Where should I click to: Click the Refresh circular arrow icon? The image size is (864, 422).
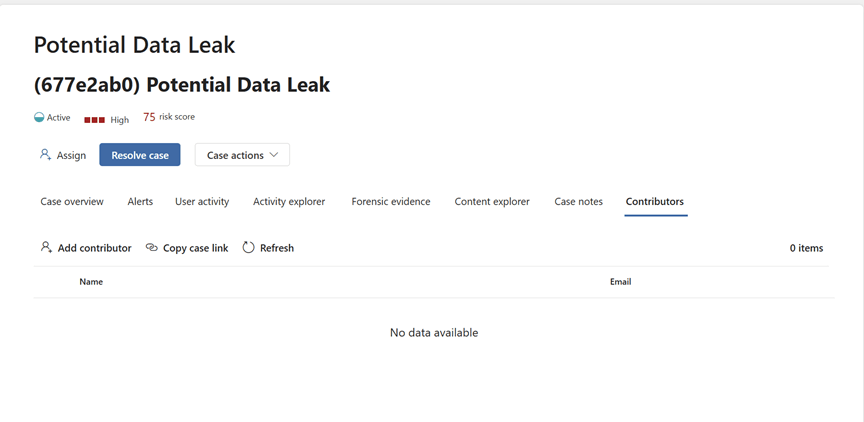pos(249,247)
